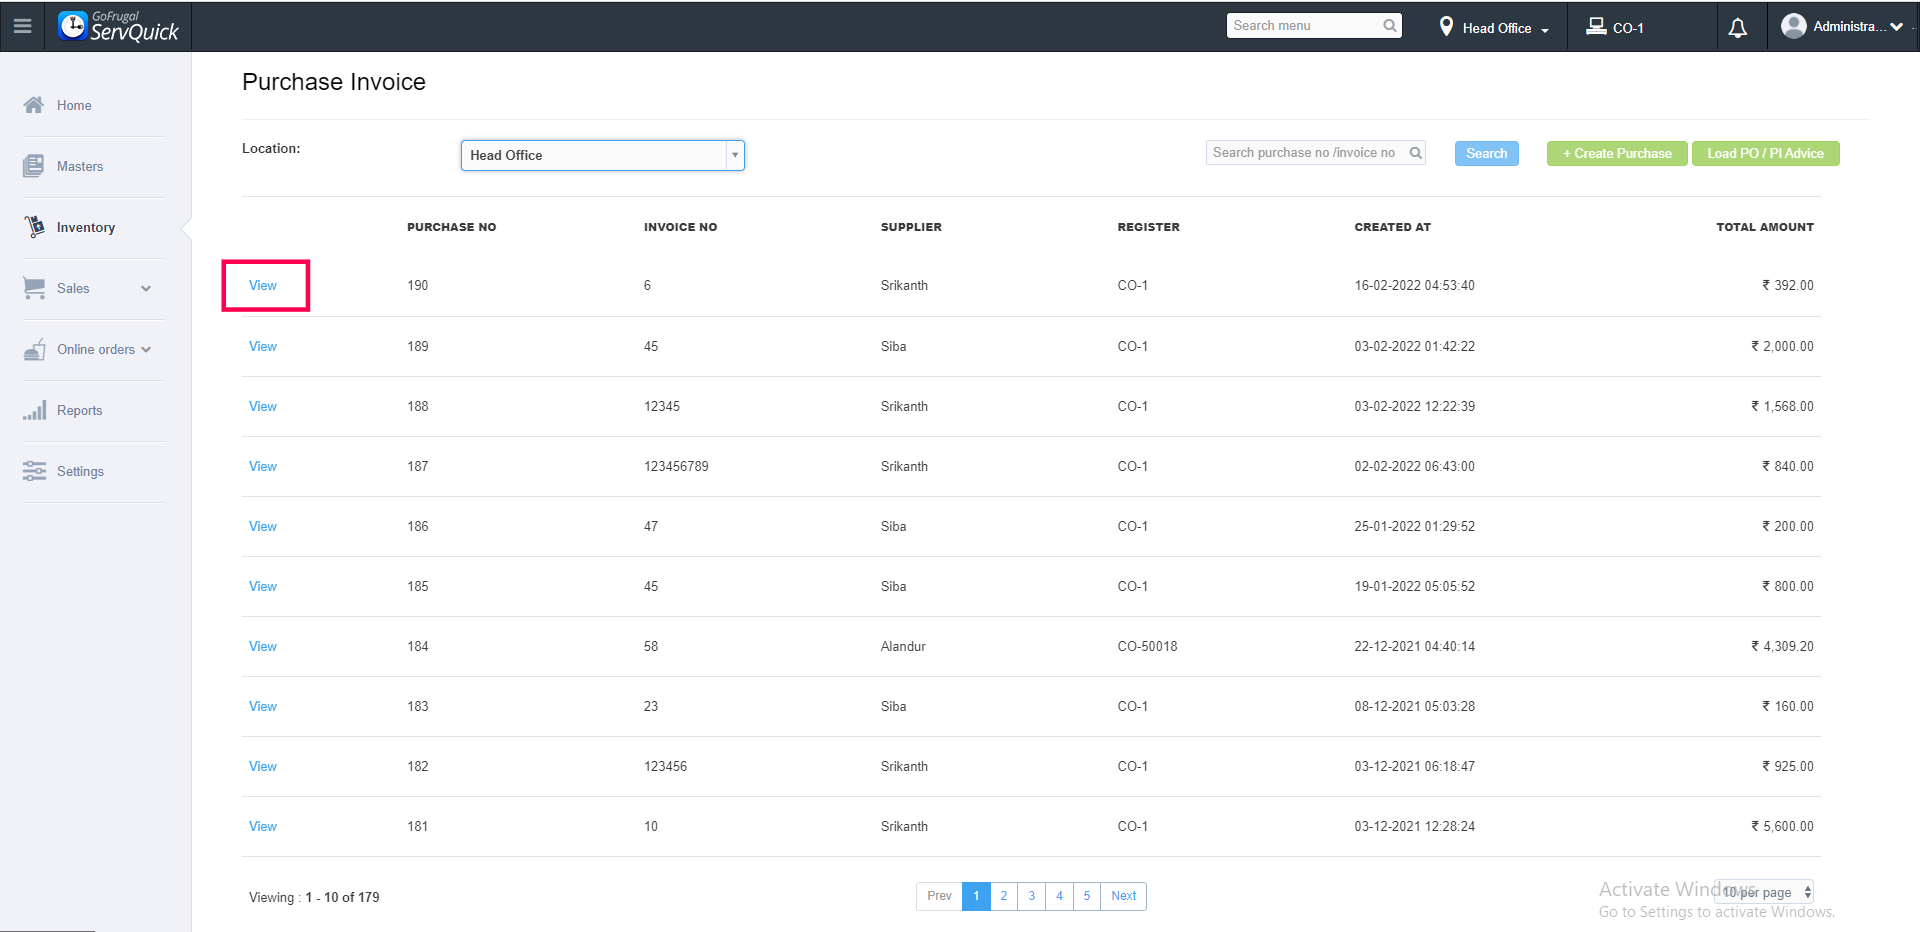The height and width of the screenshot is (932, 1920).
Task: Click the location pin icon
Action: [1446, 27]
